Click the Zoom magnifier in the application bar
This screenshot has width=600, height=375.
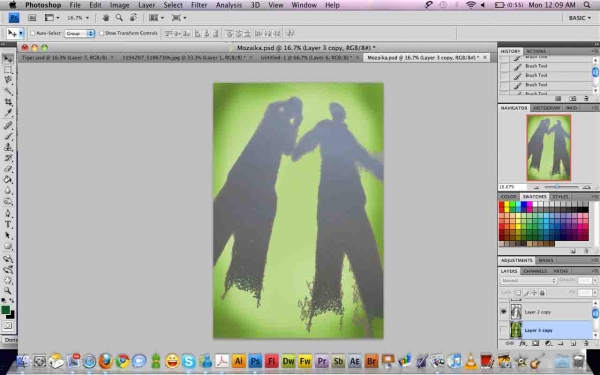(x=119, y=18)
